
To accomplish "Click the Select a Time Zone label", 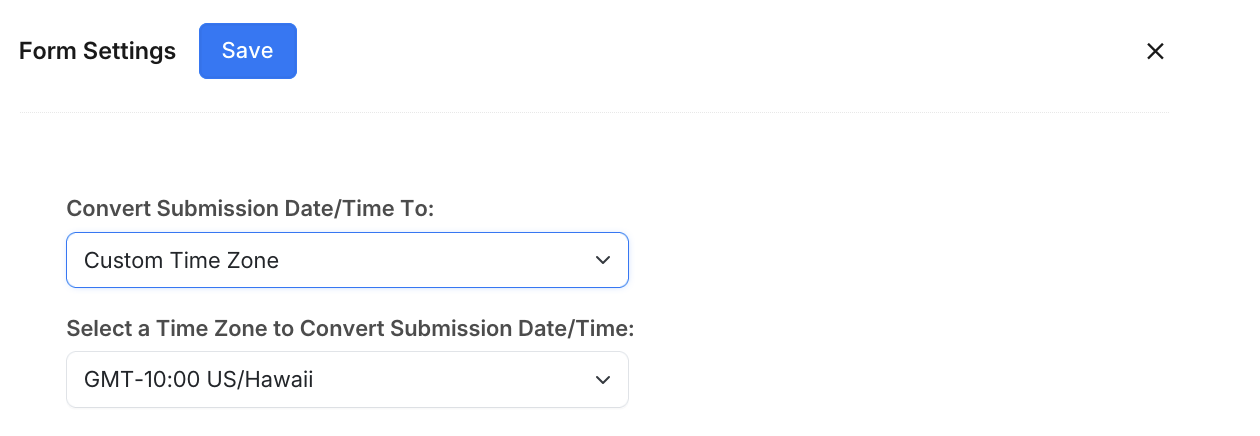I will click(350, 328).
